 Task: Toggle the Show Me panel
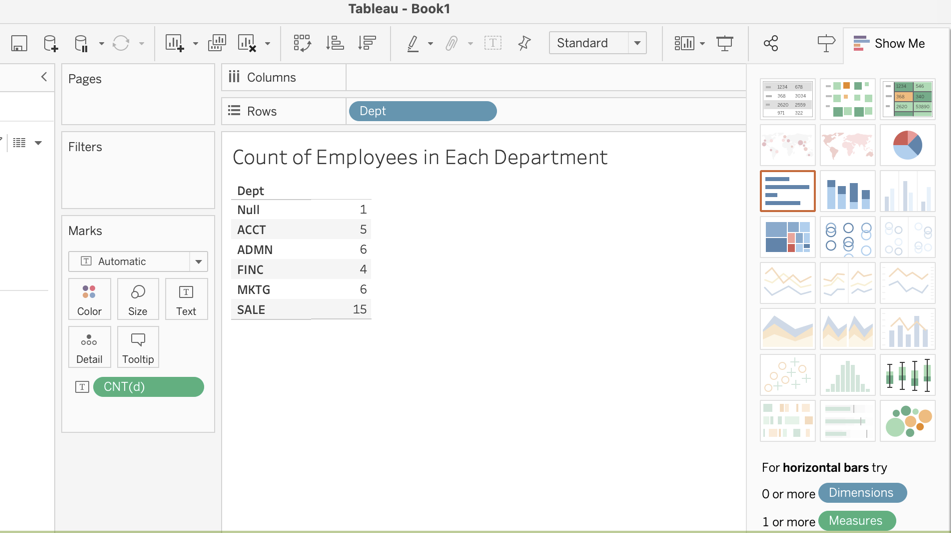(x=888, y=43)
